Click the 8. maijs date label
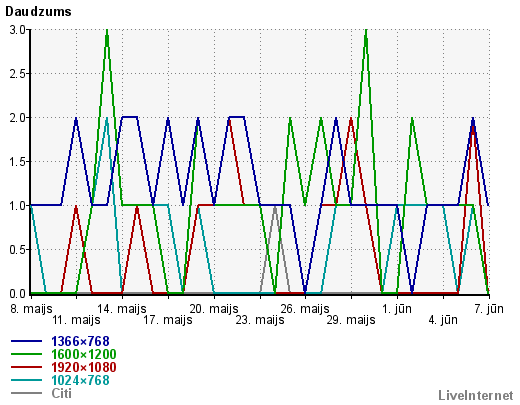The height and width of the screenshot is (405, 520). (x=31, y=309)
